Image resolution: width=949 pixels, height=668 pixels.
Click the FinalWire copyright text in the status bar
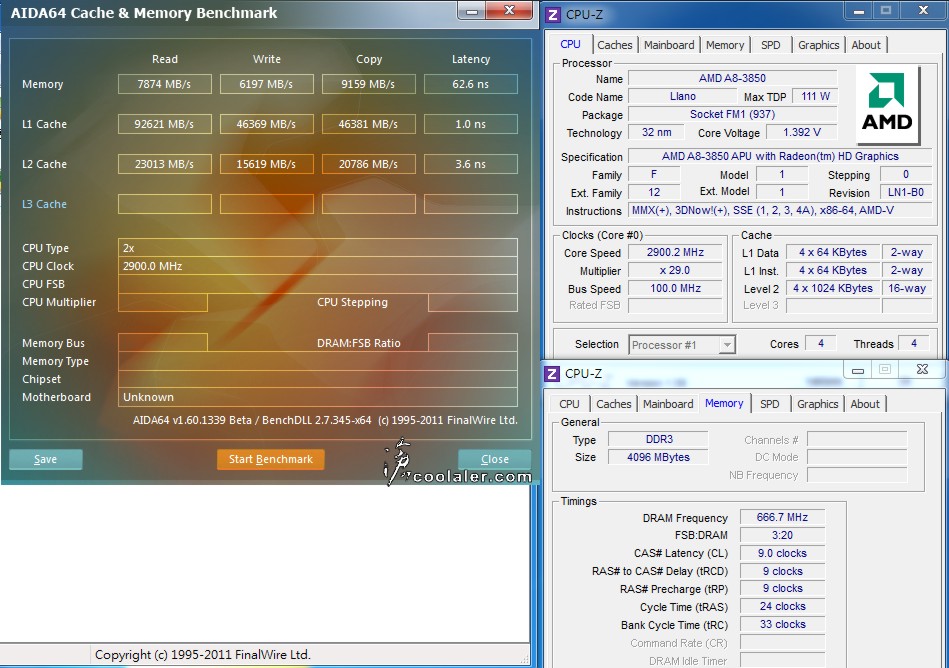click(203, 655)
